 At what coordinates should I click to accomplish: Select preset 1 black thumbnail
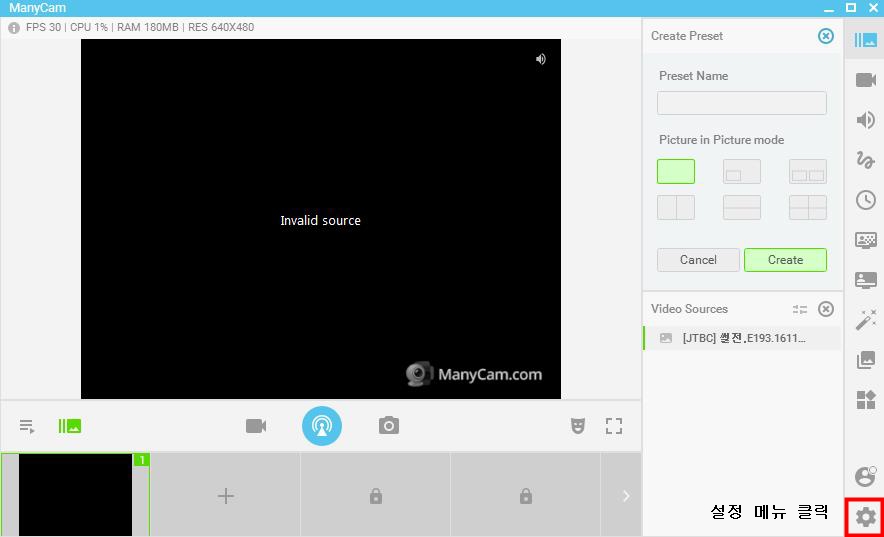(76, 495)
